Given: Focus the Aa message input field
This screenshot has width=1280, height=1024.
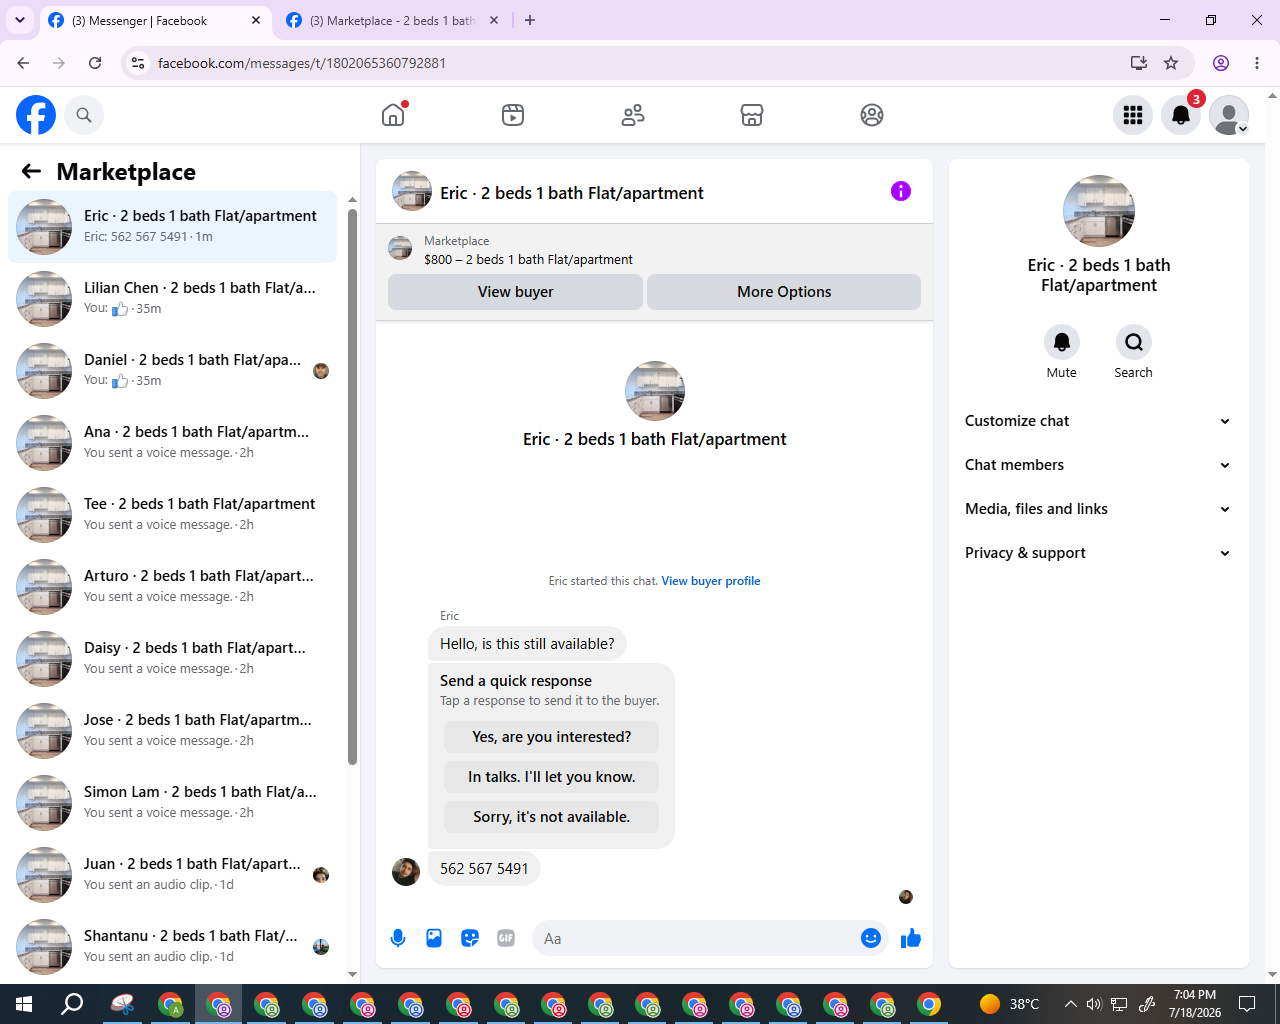Looking at the screenshot, I should coord(698,938).
